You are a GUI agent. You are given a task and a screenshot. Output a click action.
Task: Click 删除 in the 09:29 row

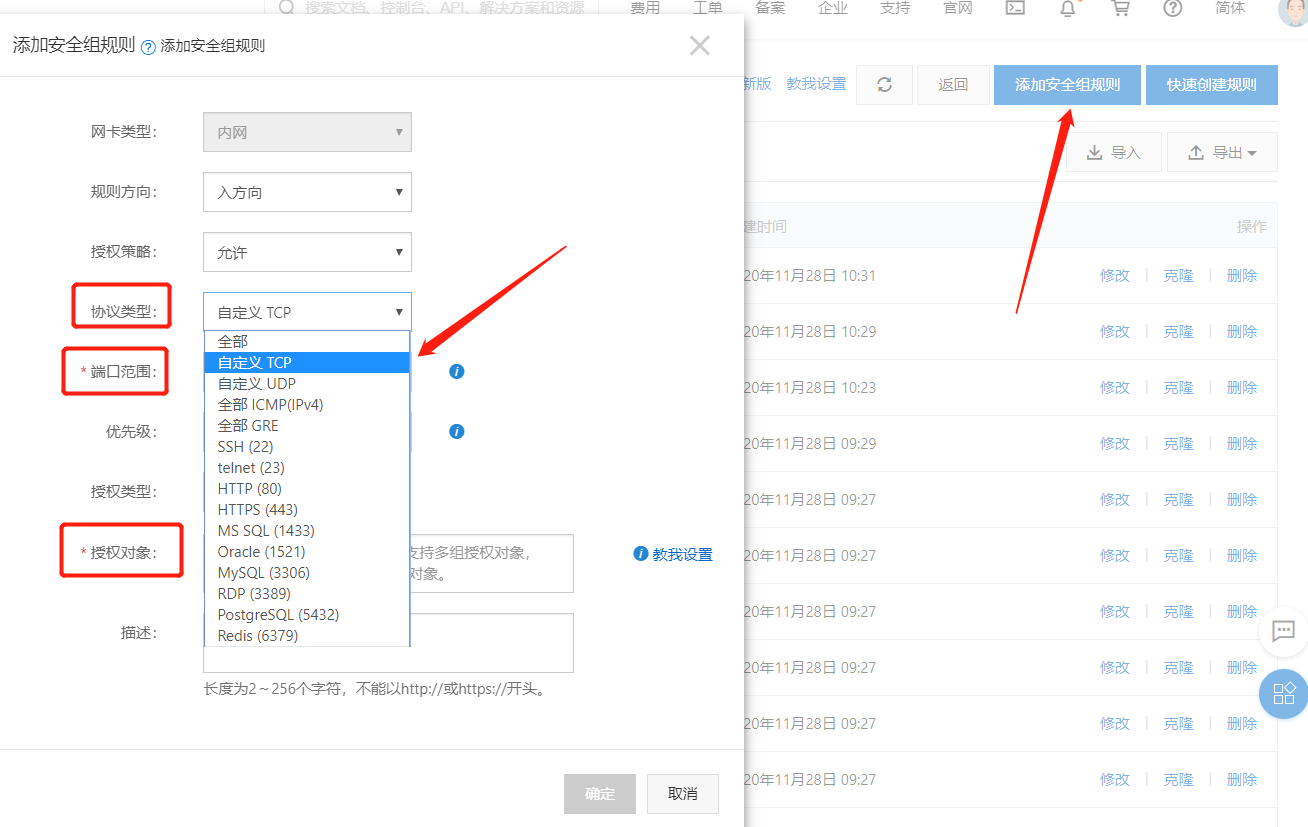pos(1242,443)
